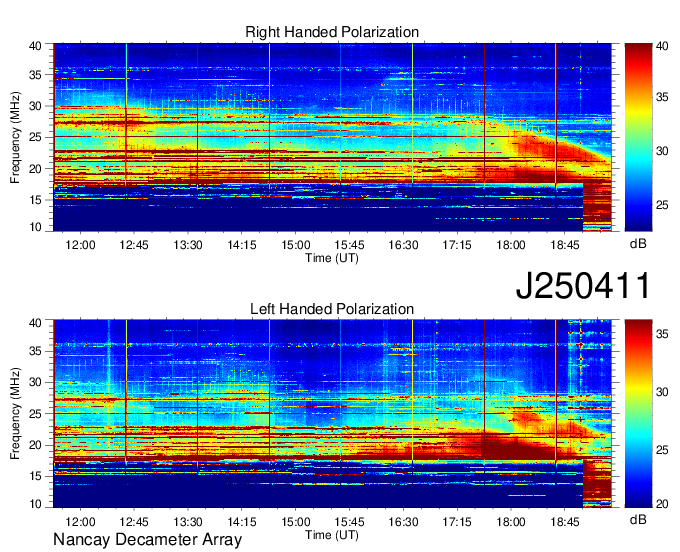Click 18:00 time tick on left-handed plot
The width and height of the screenshot is (680, 552).
click(x=511, y=522)
